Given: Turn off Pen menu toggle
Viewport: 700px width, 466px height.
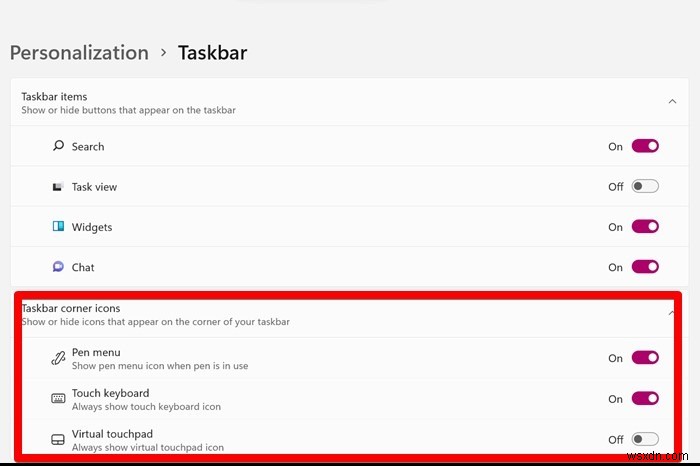Looking at the screenshot, I should tap(645, 358).
